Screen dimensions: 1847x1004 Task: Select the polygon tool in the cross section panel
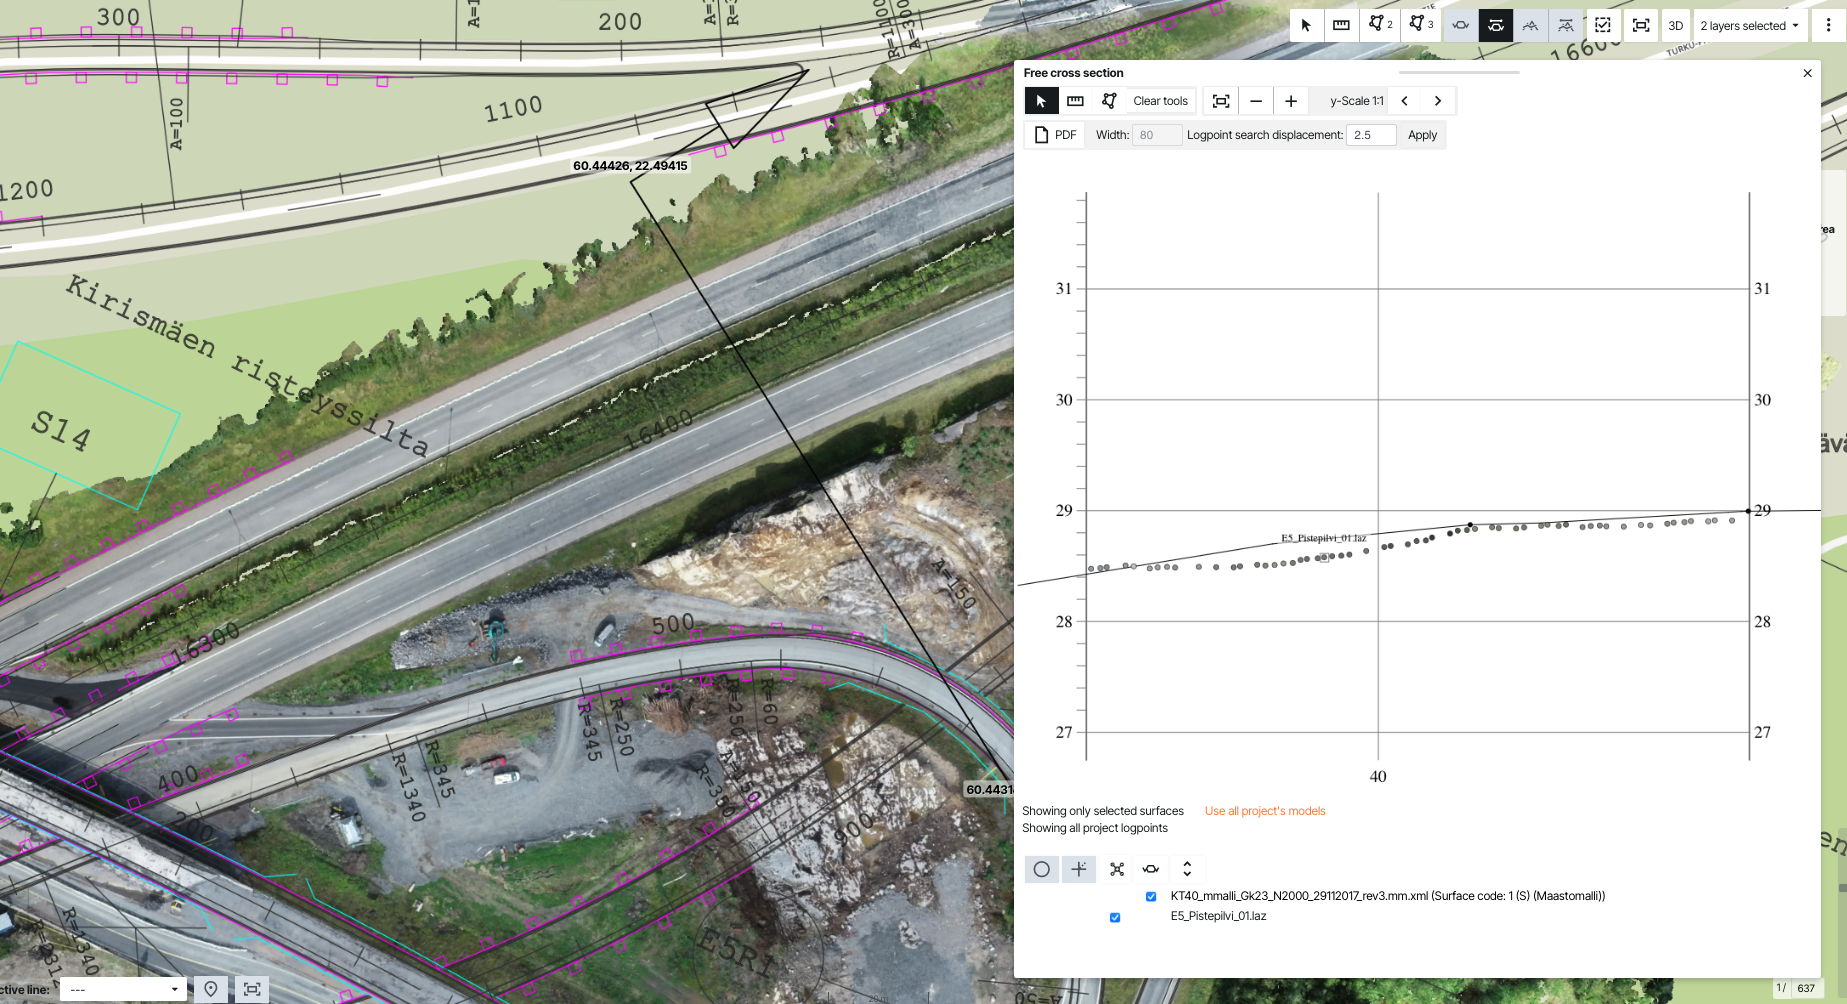[1108, 100]
